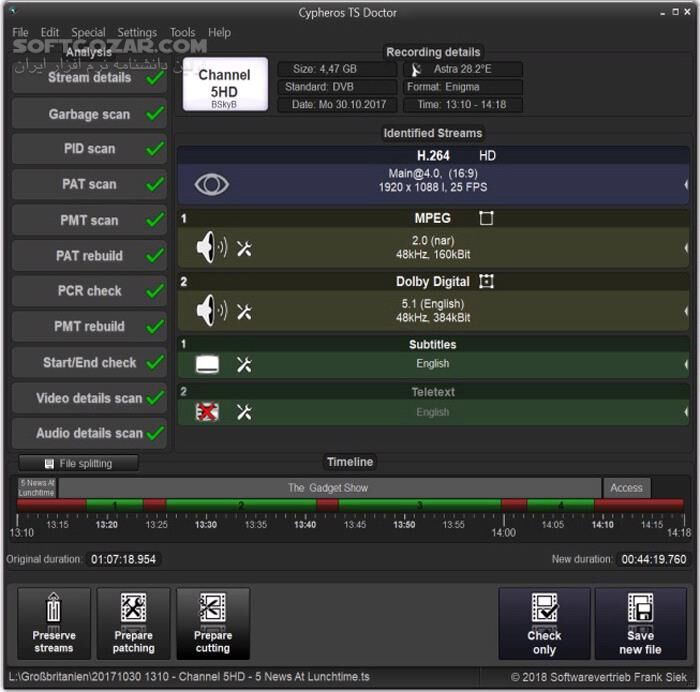Open the Tools menu
Image resolution: width=700 pixels, height=692 pixels.
pyautogui.click(x=182, y=32)
